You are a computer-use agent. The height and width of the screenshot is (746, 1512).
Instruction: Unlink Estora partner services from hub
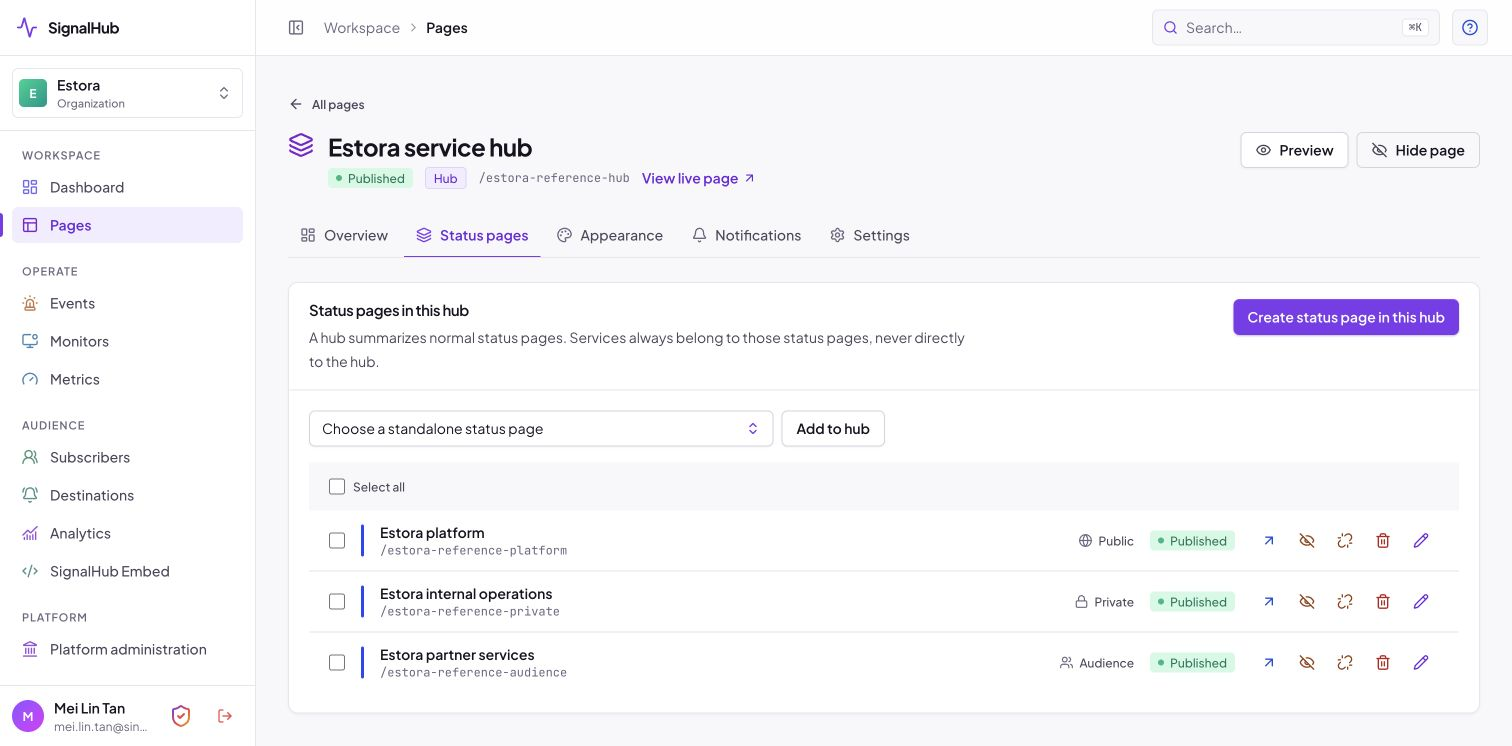[1345, 663]
